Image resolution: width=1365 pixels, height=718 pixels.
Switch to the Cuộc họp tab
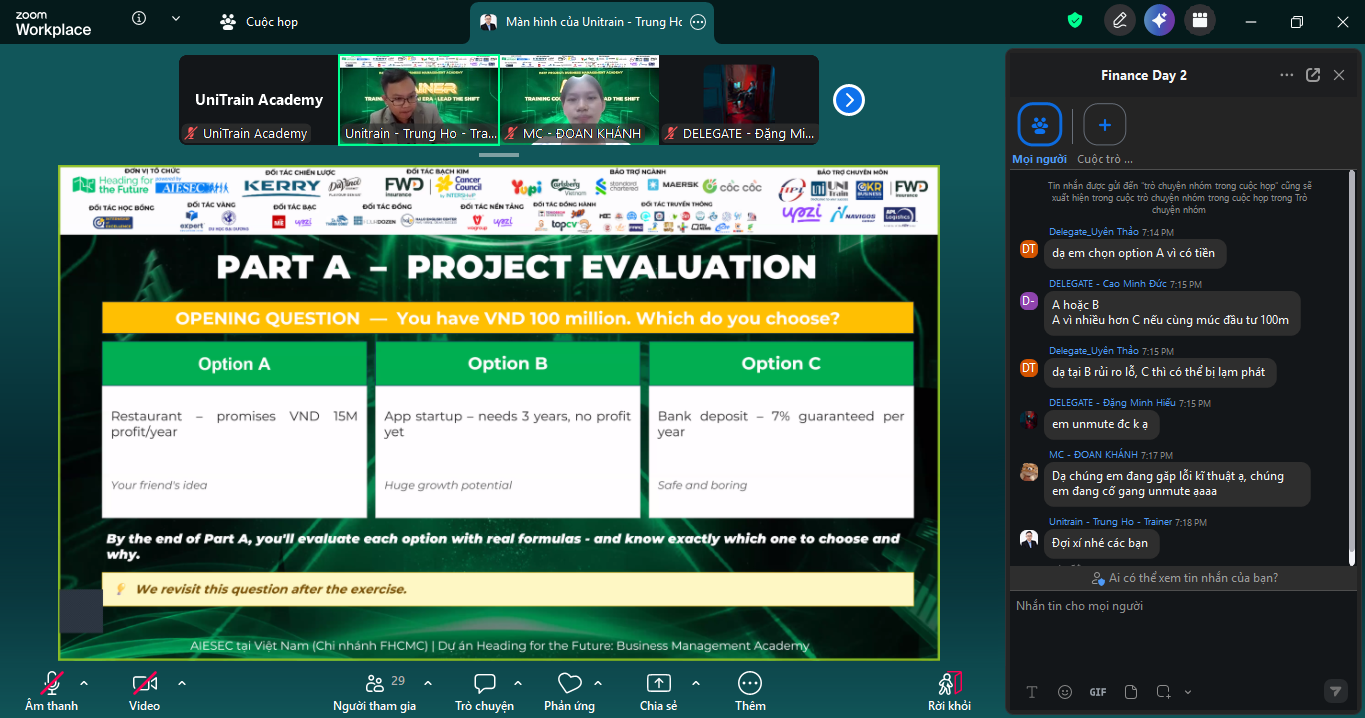click(260, 21)
